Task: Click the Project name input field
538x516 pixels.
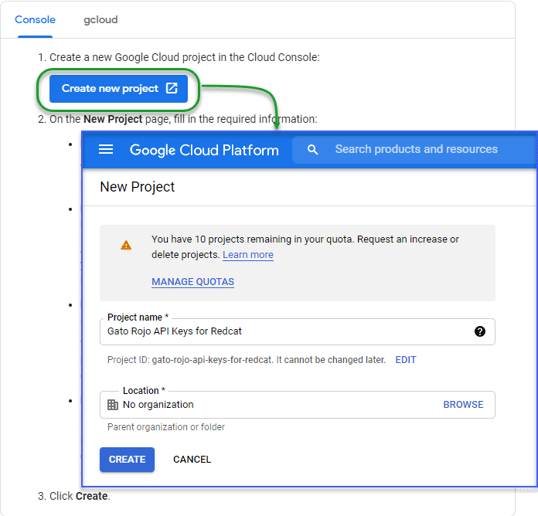Action: point(297,331)
